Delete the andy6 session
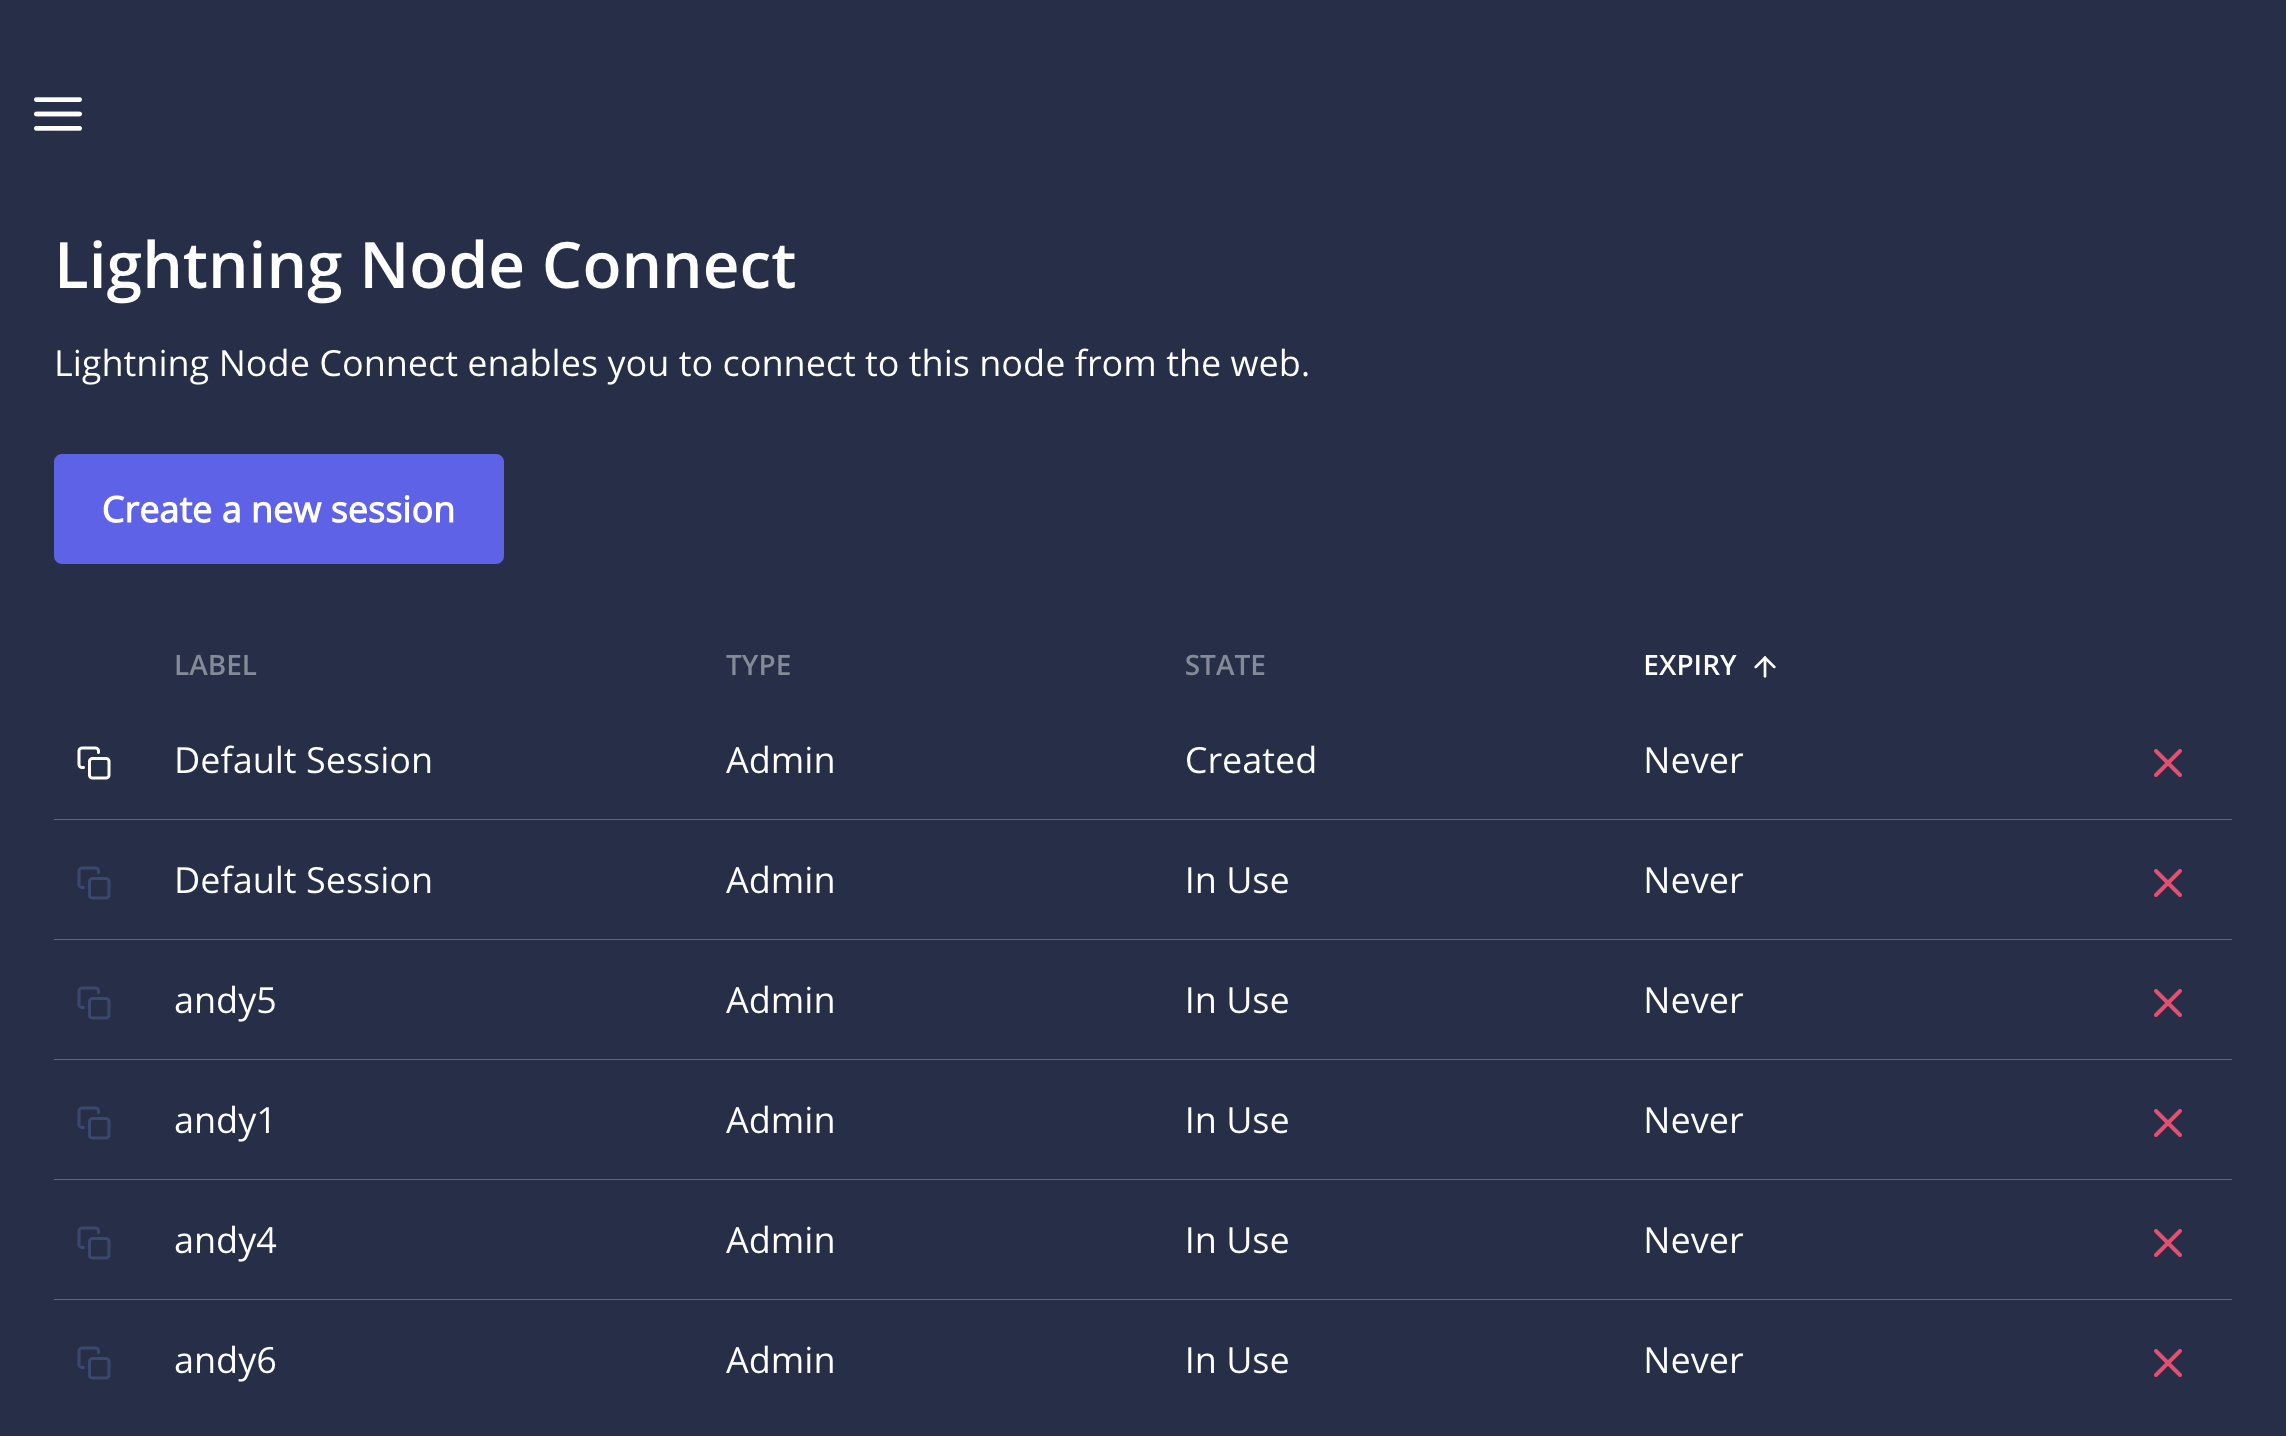Screen dimensions: 2286x1436 2167,1363
